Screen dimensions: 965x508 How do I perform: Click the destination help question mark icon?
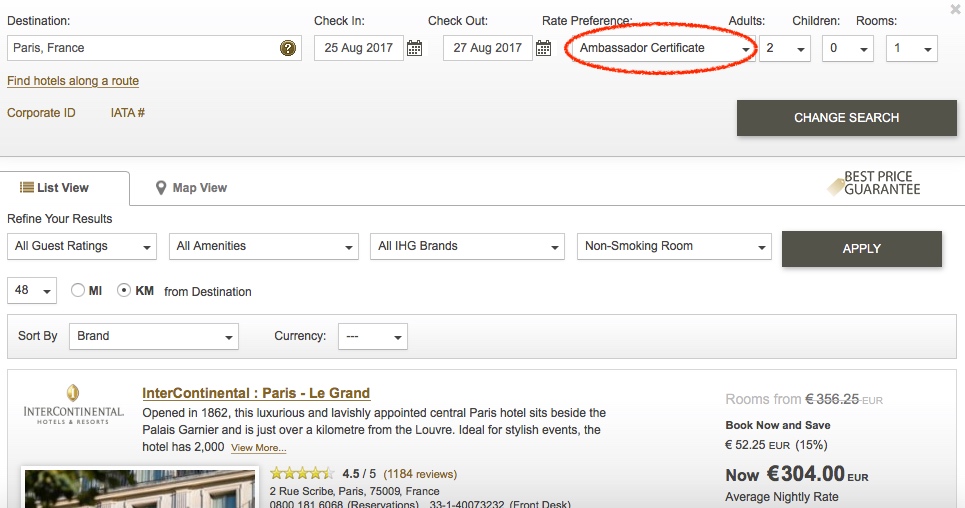tap(288, 48)
